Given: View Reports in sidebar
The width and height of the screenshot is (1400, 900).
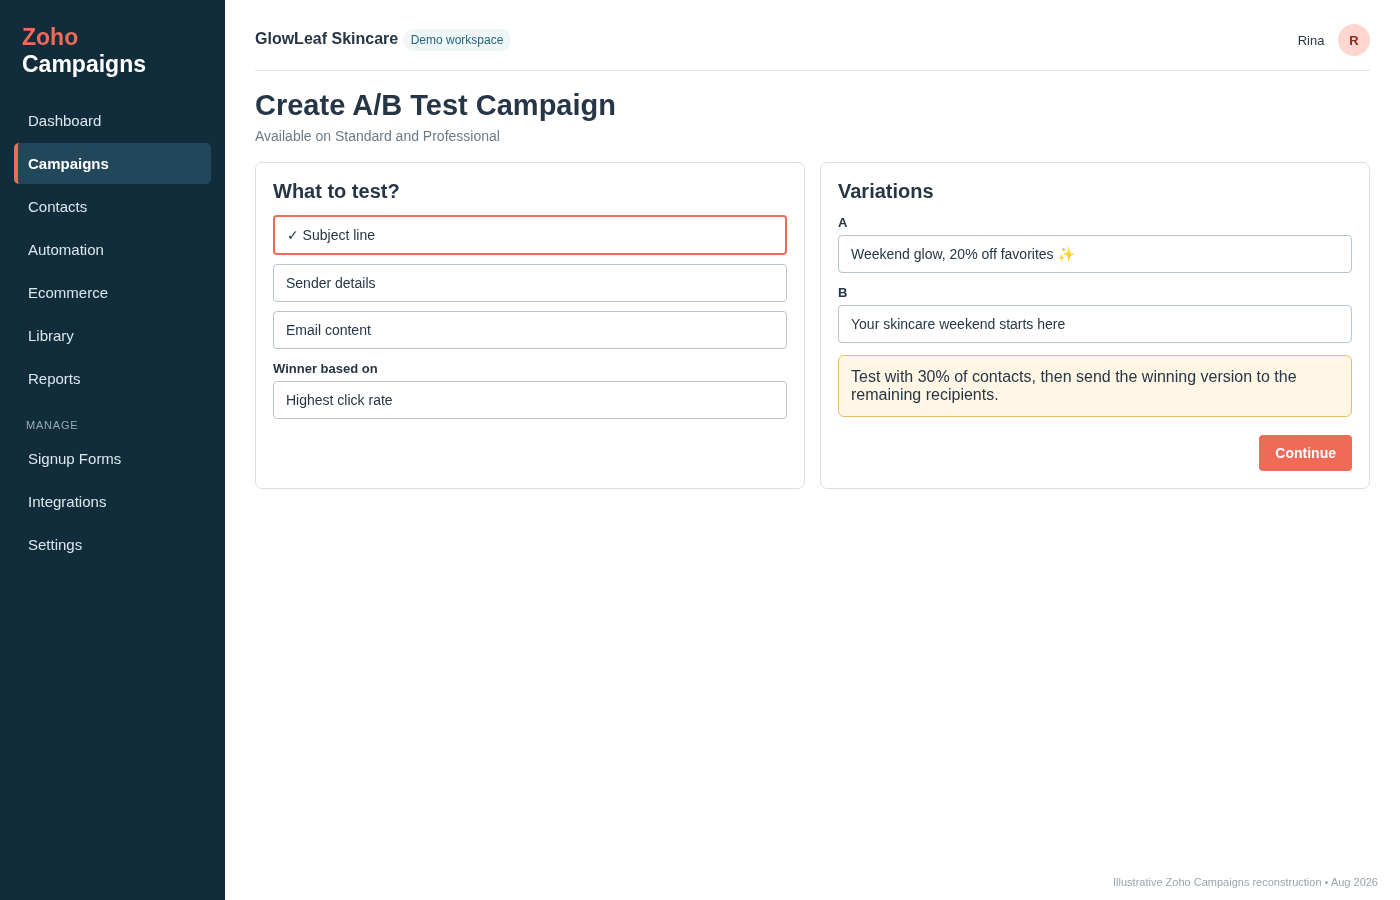Looking at the screenshot, I should pyautogui.click(x=112, y=379).
